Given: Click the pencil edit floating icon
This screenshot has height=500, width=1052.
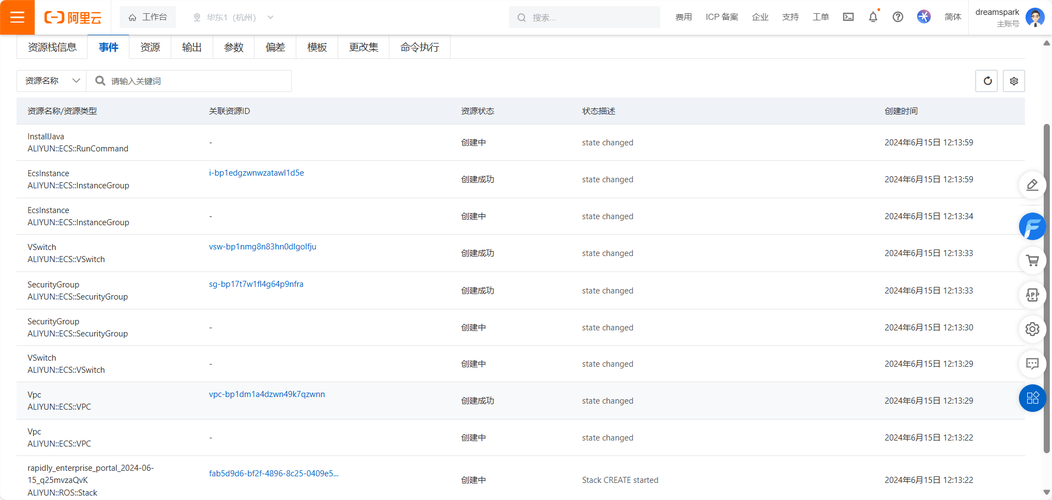Looking at the screenshot, I should click(1033, 185).
